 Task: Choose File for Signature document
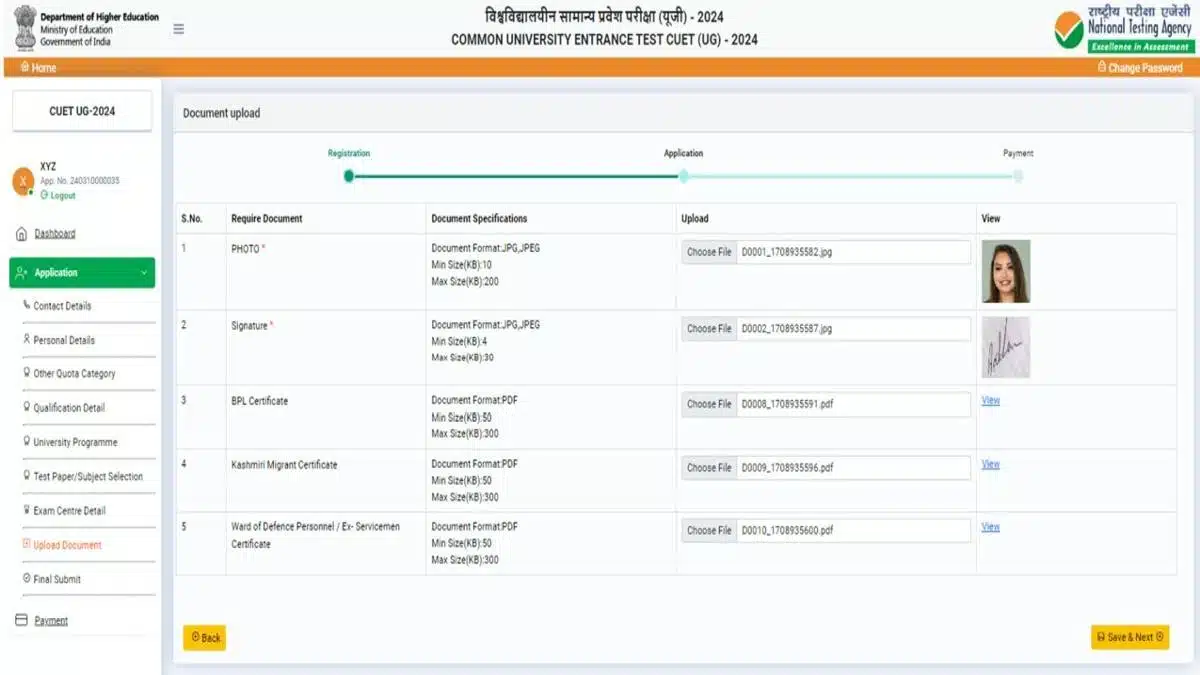pyautogui.click(x=709, y=329)
